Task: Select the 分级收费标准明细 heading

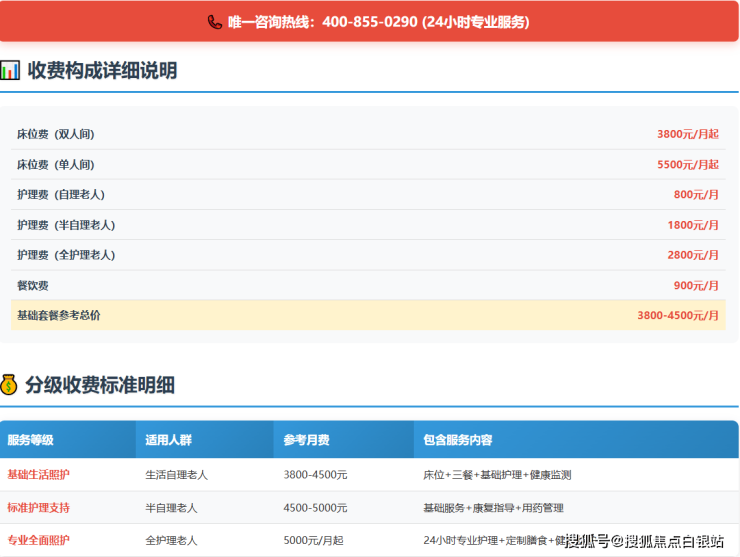Action: pos(100,384)
